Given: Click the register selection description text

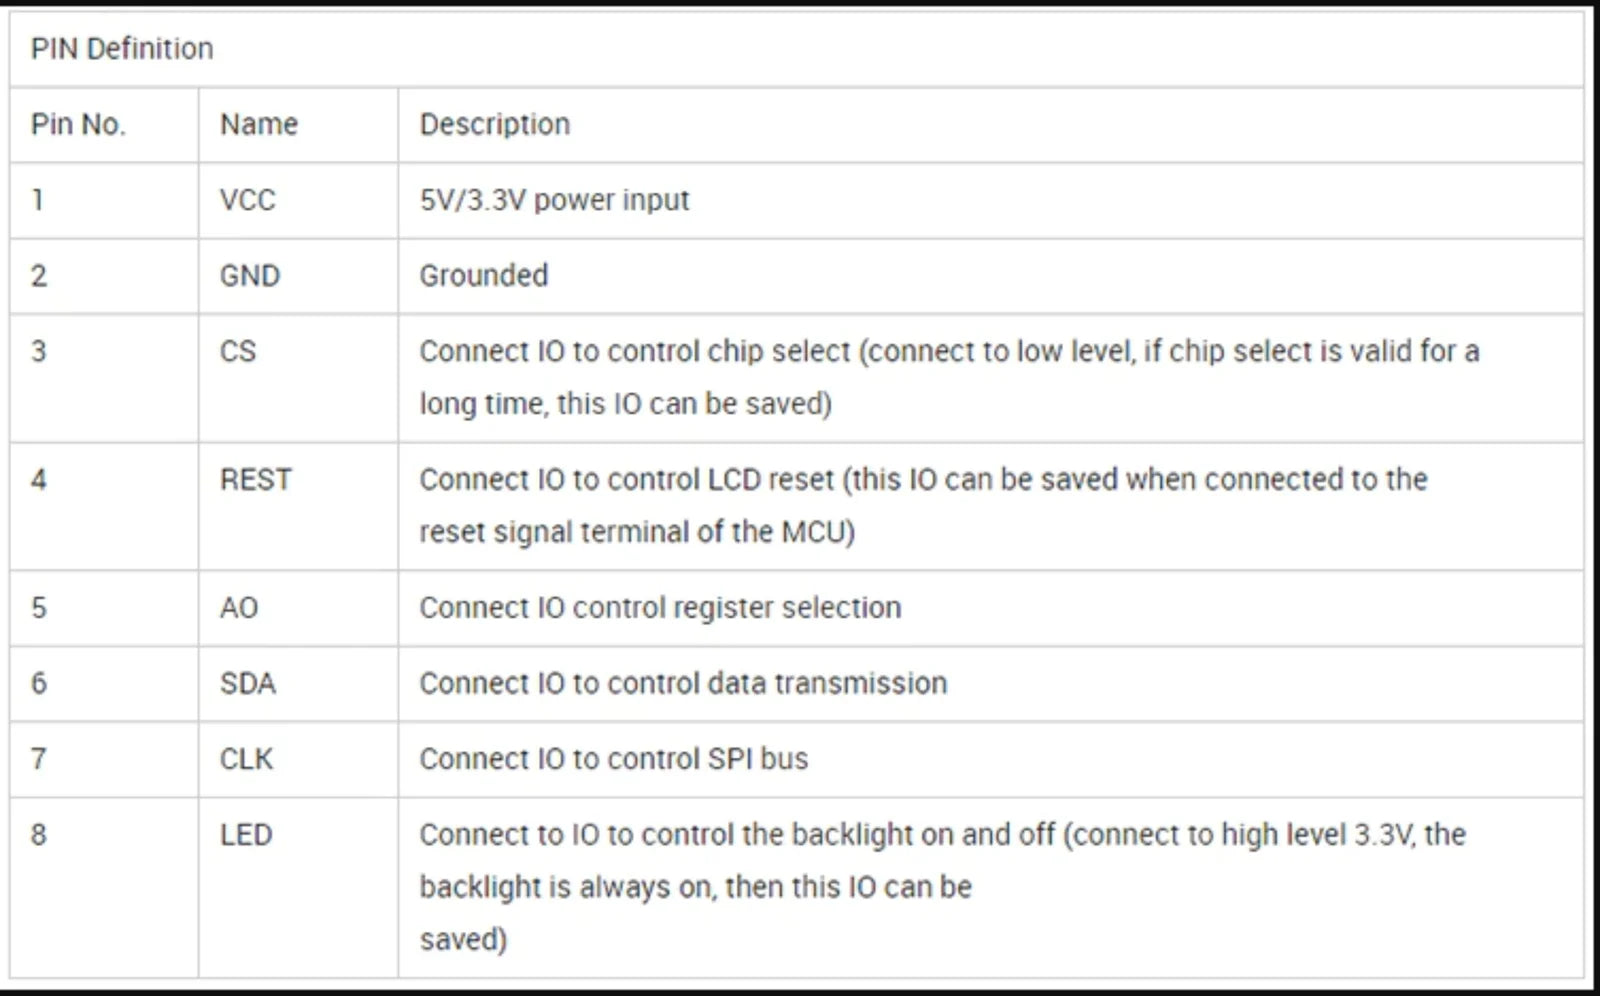Looking at the screenshot, I should pos(660,607).
